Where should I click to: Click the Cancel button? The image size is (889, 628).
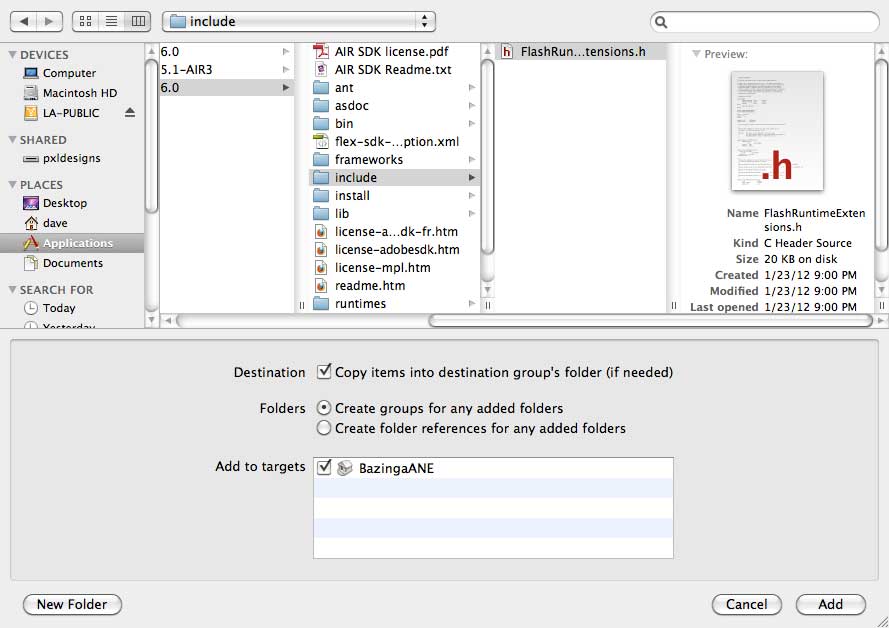[x=746, y=604]
